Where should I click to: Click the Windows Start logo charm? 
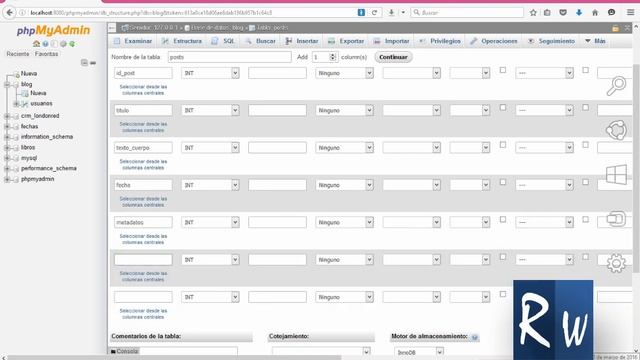(x=616, y=174)
